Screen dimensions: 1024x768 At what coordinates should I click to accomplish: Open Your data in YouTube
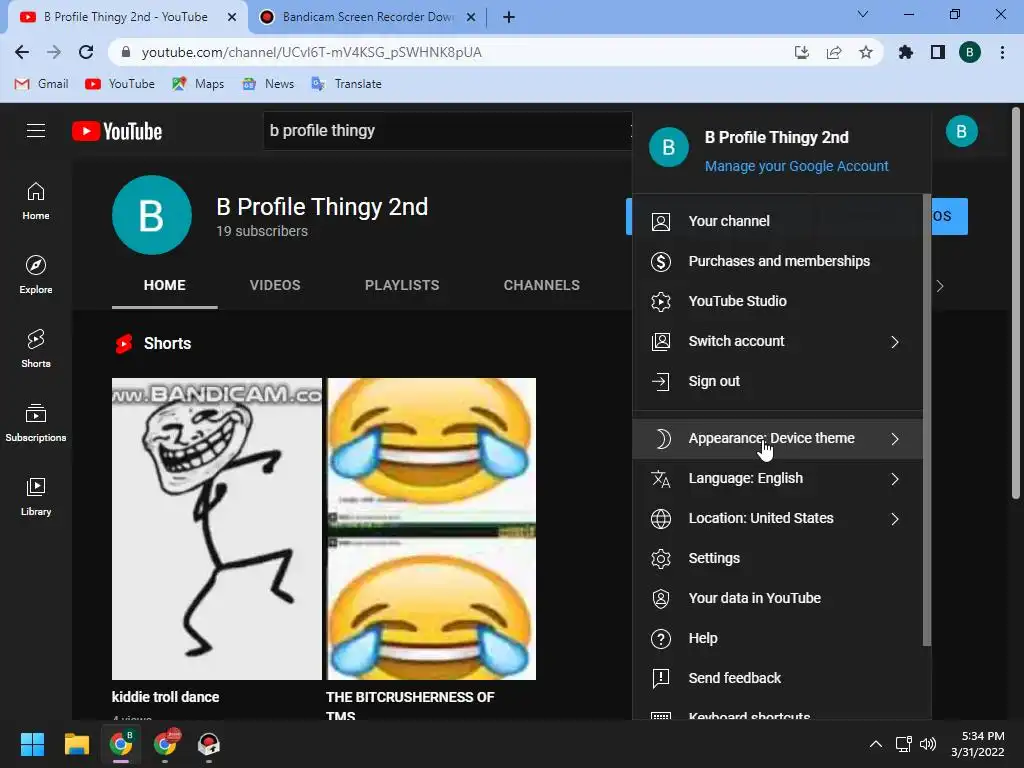(777, 598)
